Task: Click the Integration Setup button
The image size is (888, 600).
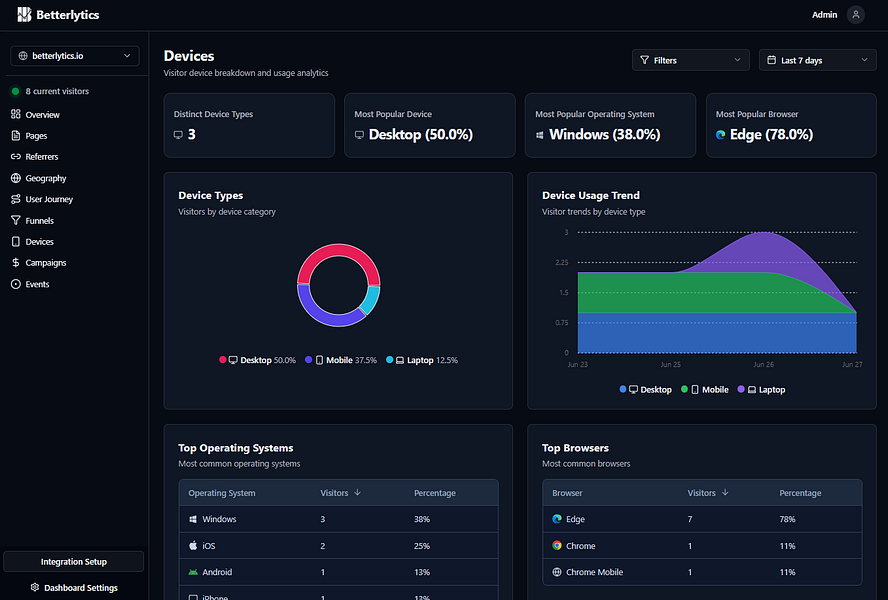Action: pos(74,561)
